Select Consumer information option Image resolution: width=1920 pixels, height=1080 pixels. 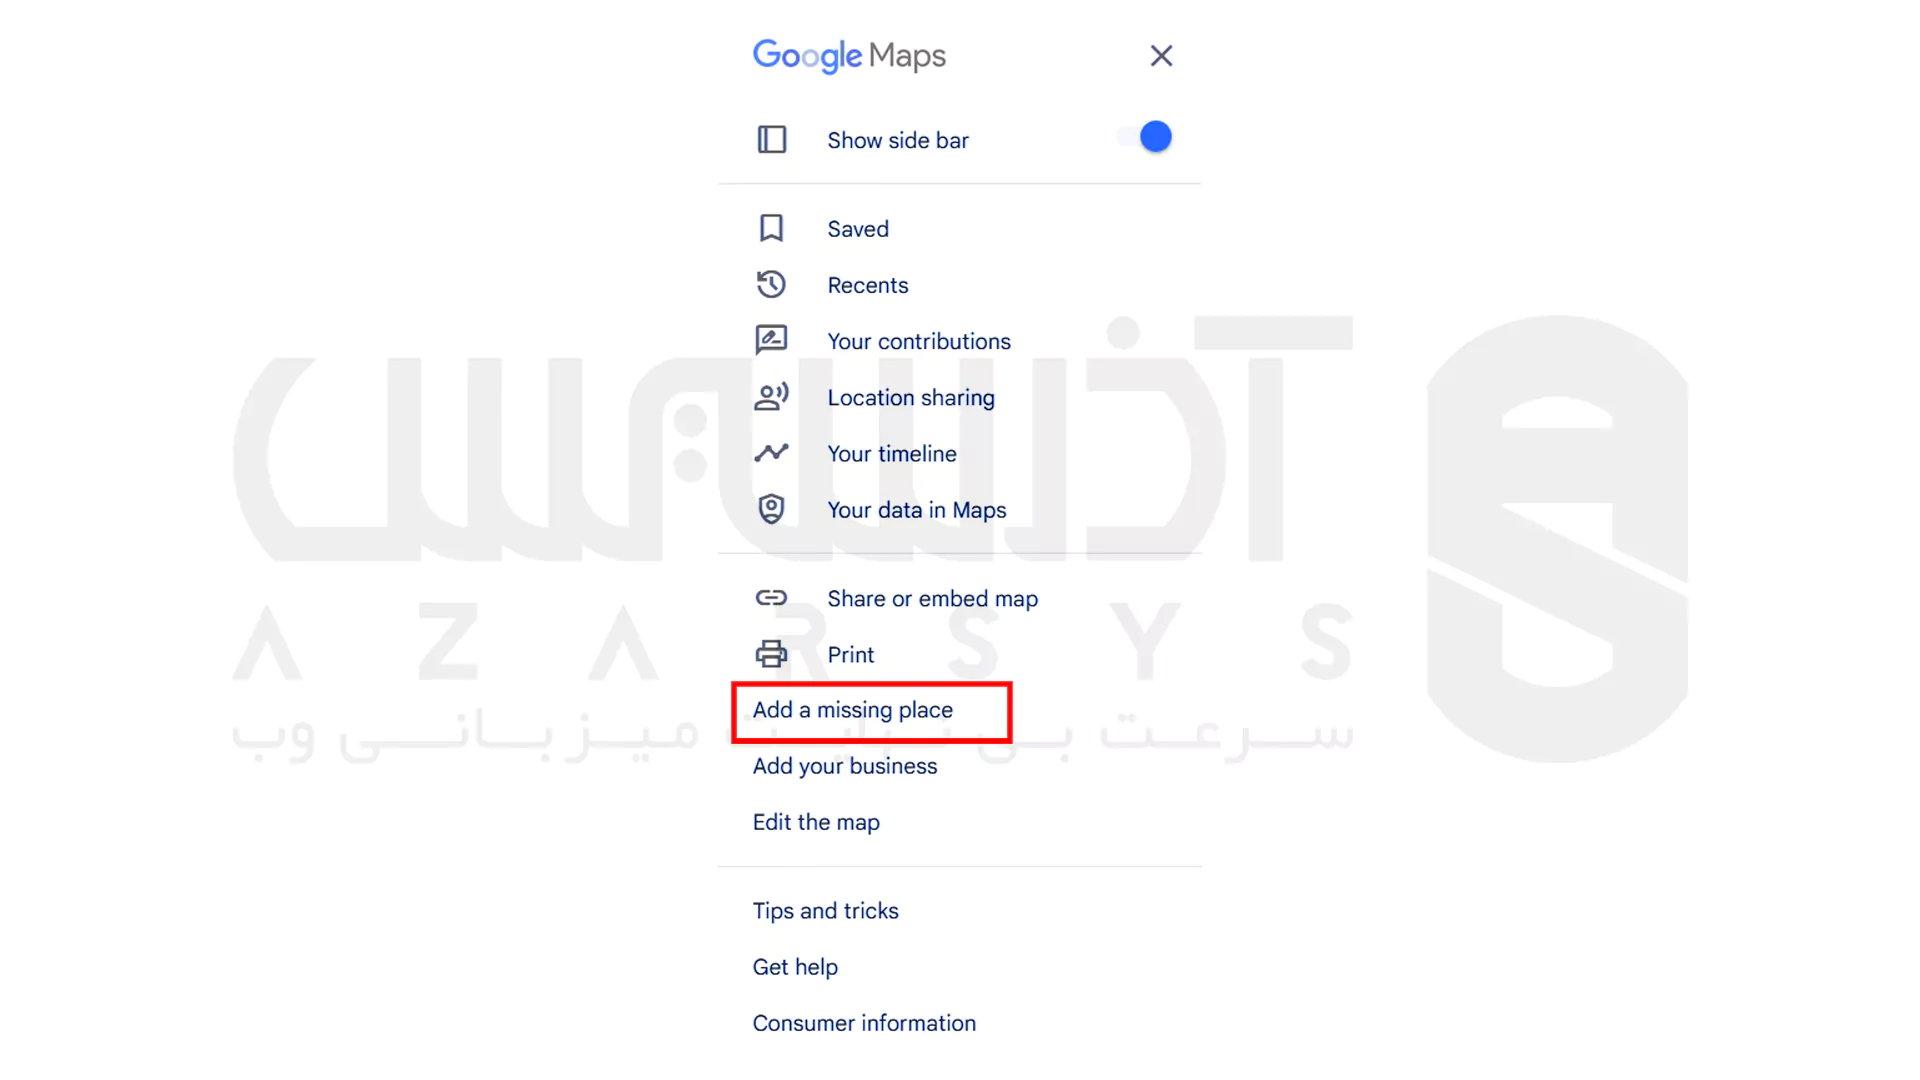864,1022
